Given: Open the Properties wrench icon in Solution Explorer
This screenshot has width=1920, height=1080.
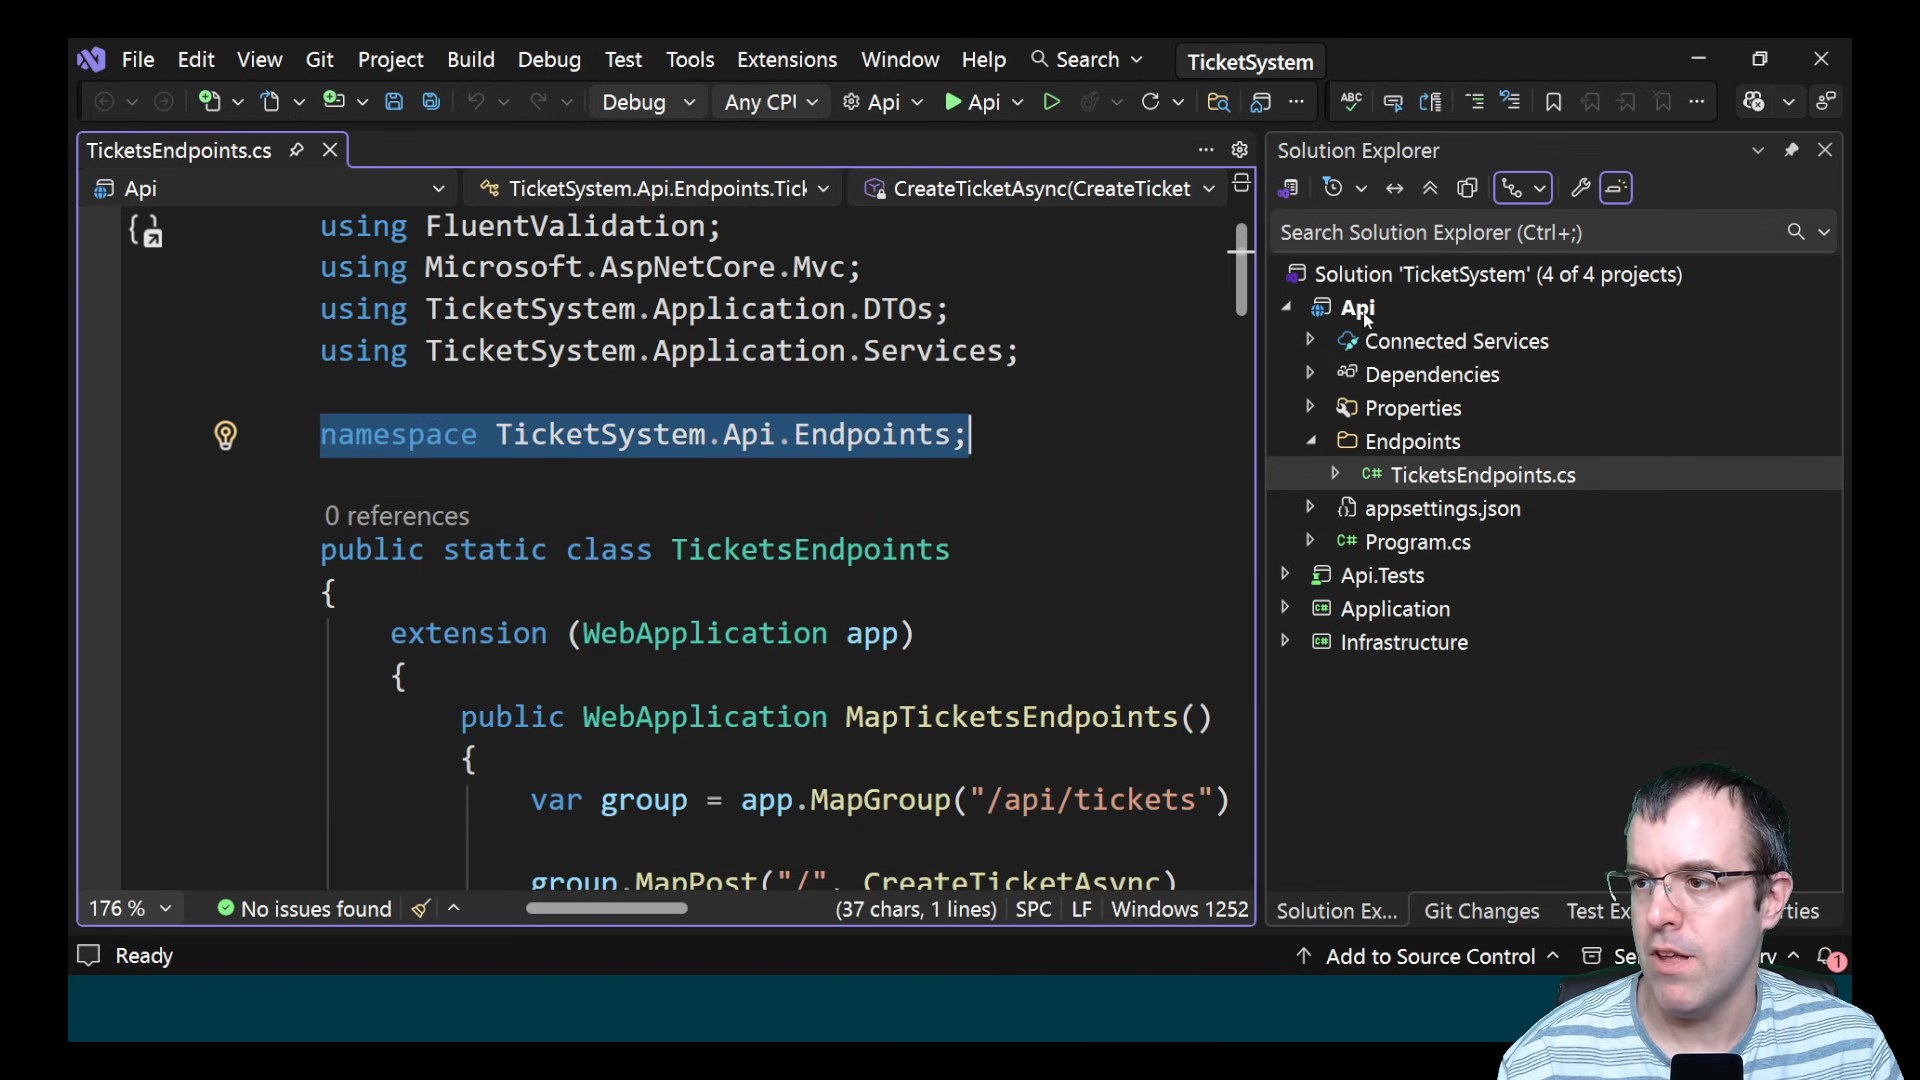Looking at the screenshot, I should pyautogui.click(x=1580, y=188).
